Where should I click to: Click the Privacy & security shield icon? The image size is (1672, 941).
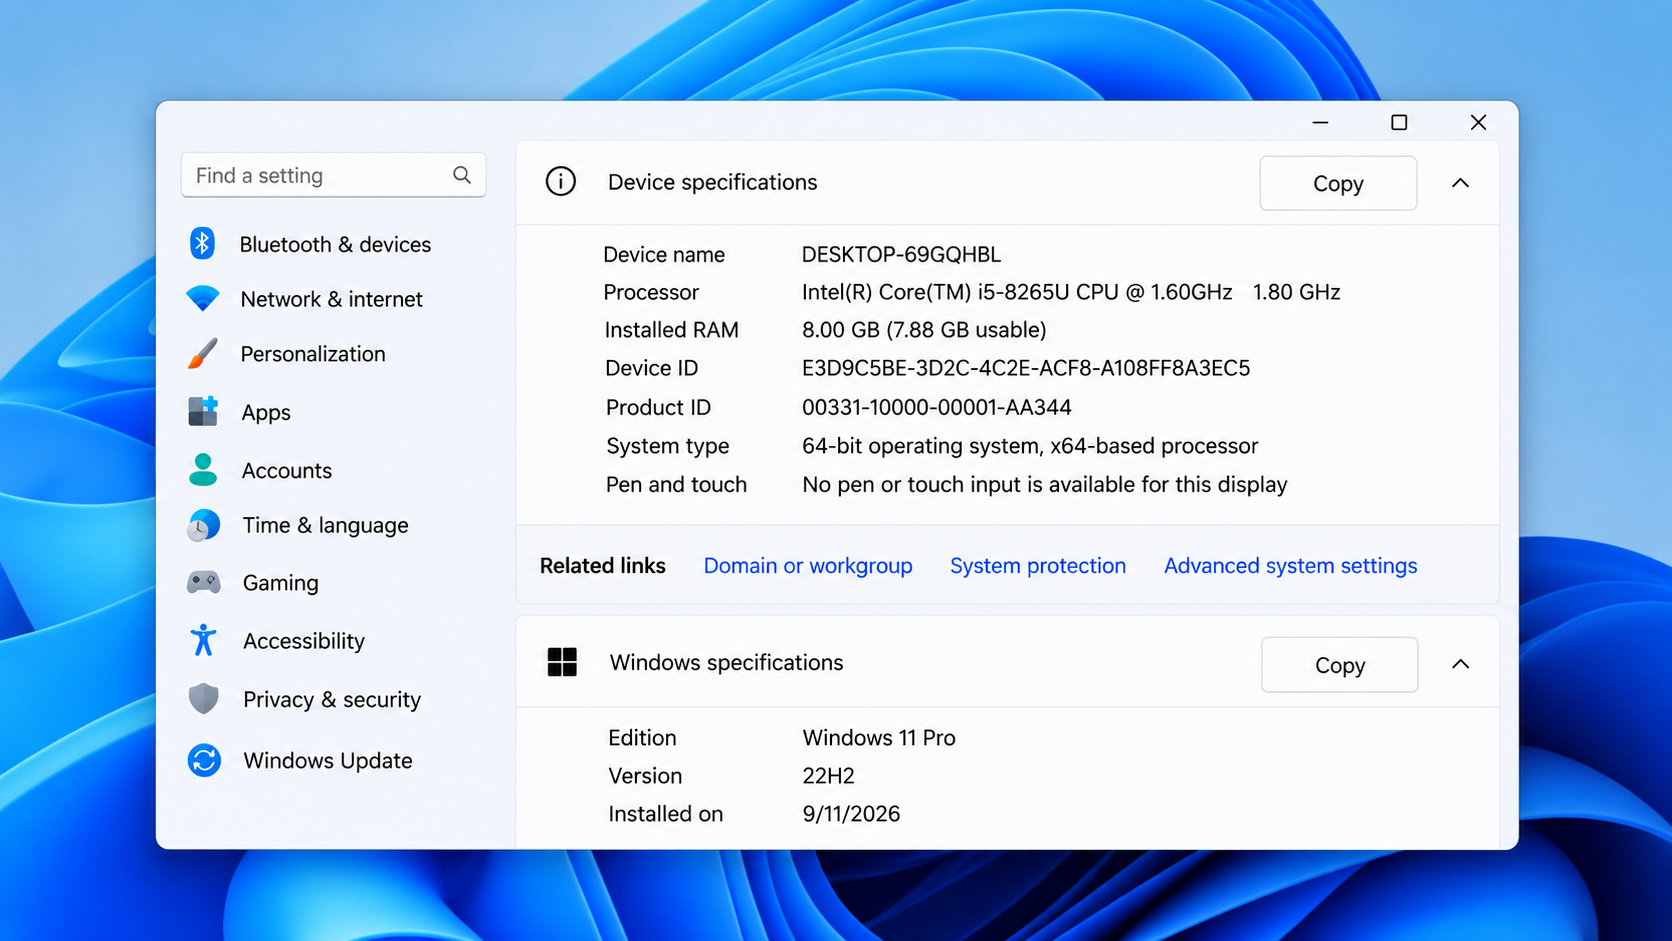203,699
